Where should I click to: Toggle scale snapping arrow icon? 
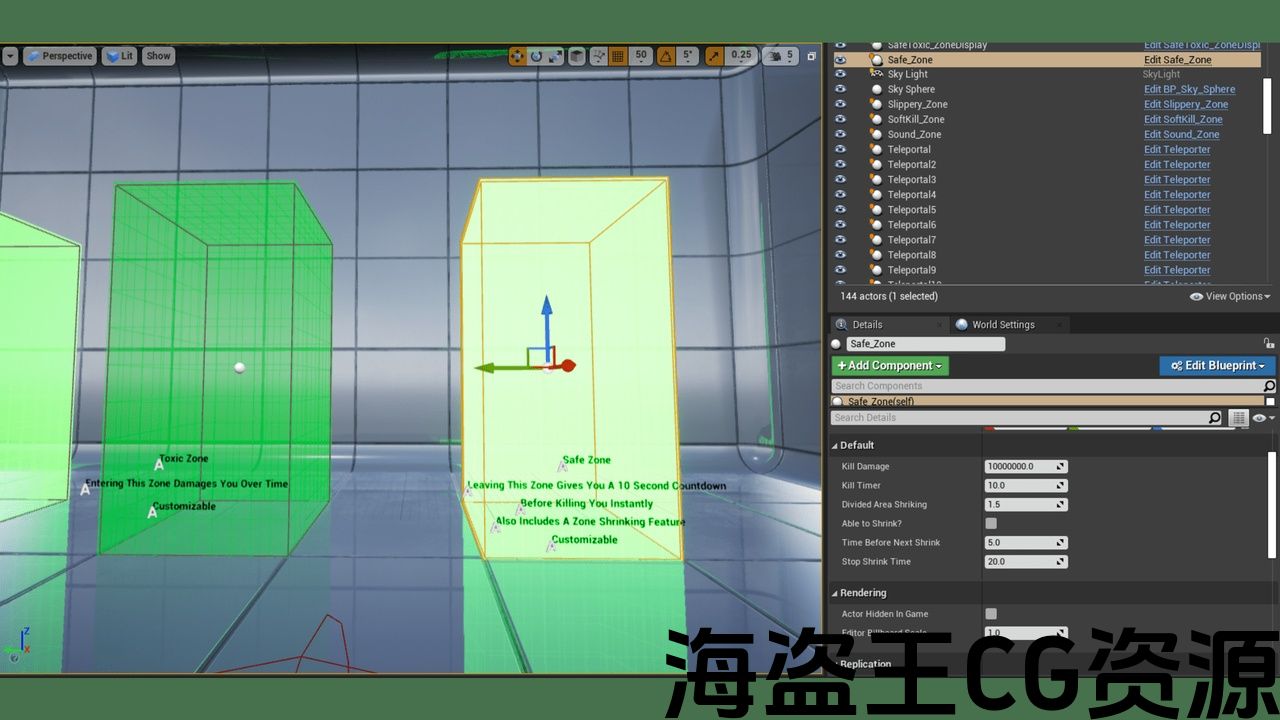tap(715, 56)
